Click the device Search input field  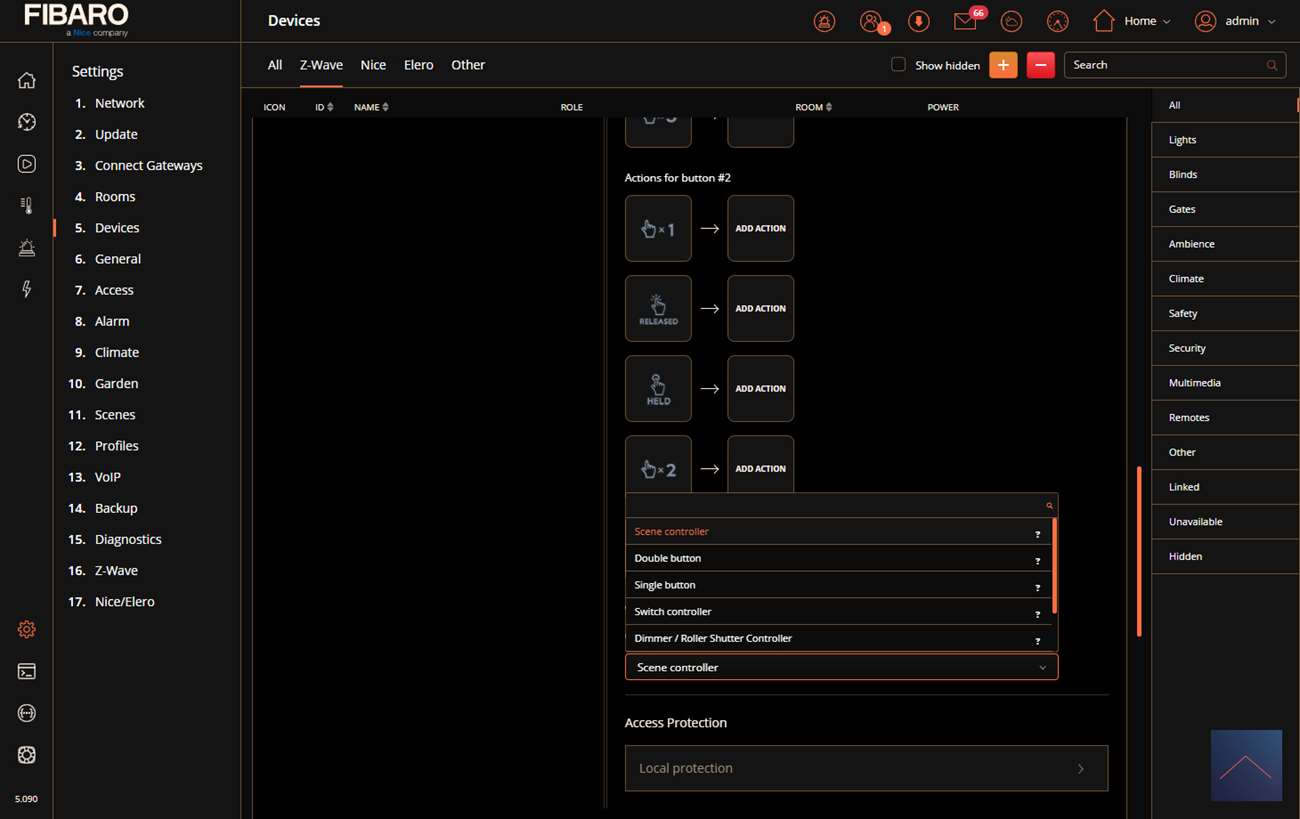tap(1165, 65)
